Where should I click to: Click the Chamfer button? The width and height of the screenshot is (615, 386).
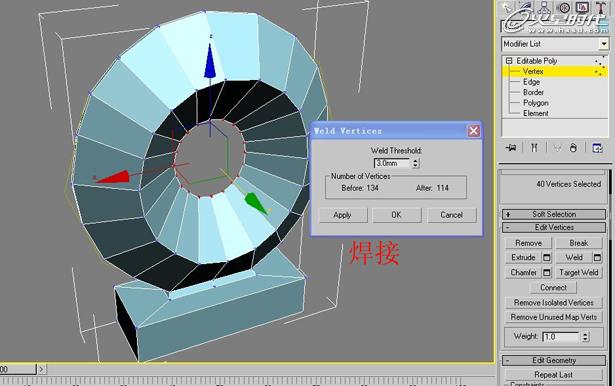pos(523,272)
